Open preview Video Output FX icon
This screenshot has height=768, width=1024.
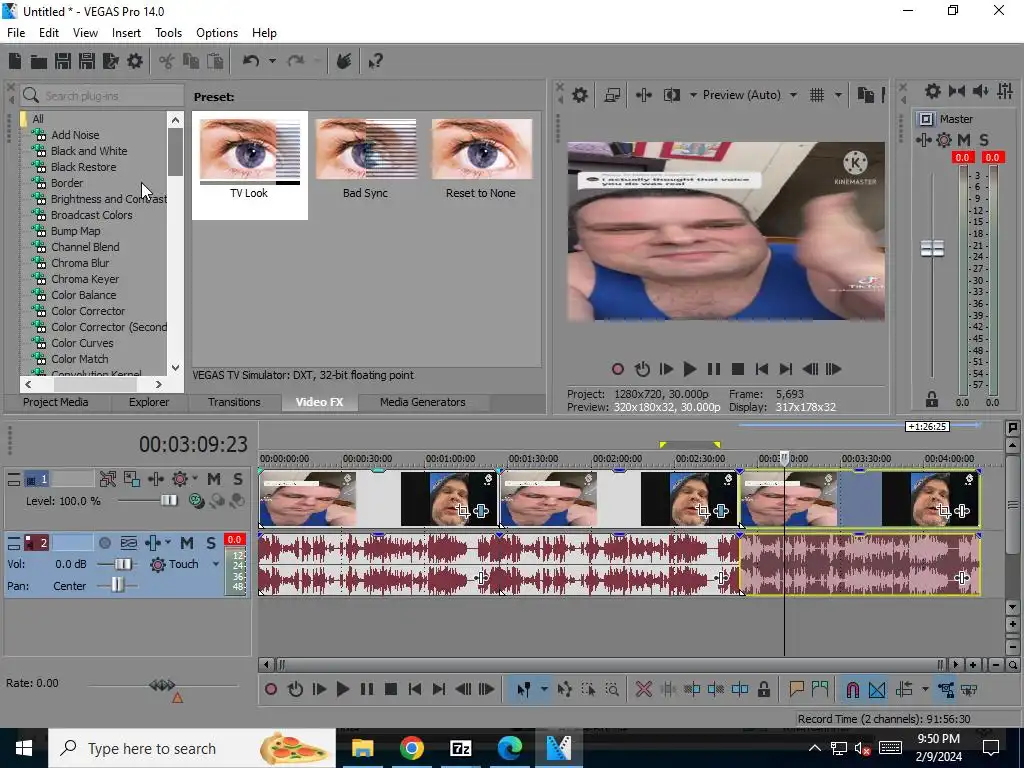point(643,95)
